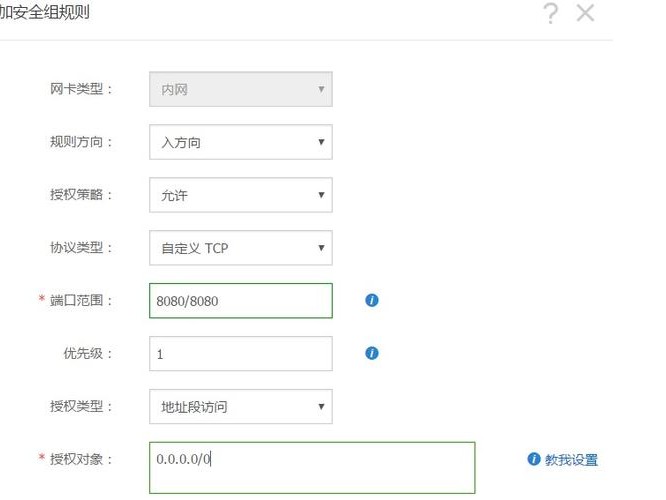This screenshot has width=666, height=500.
Task: Open the 网卡类型 dropdown showing 内网
Action: (x=241, y=89)
